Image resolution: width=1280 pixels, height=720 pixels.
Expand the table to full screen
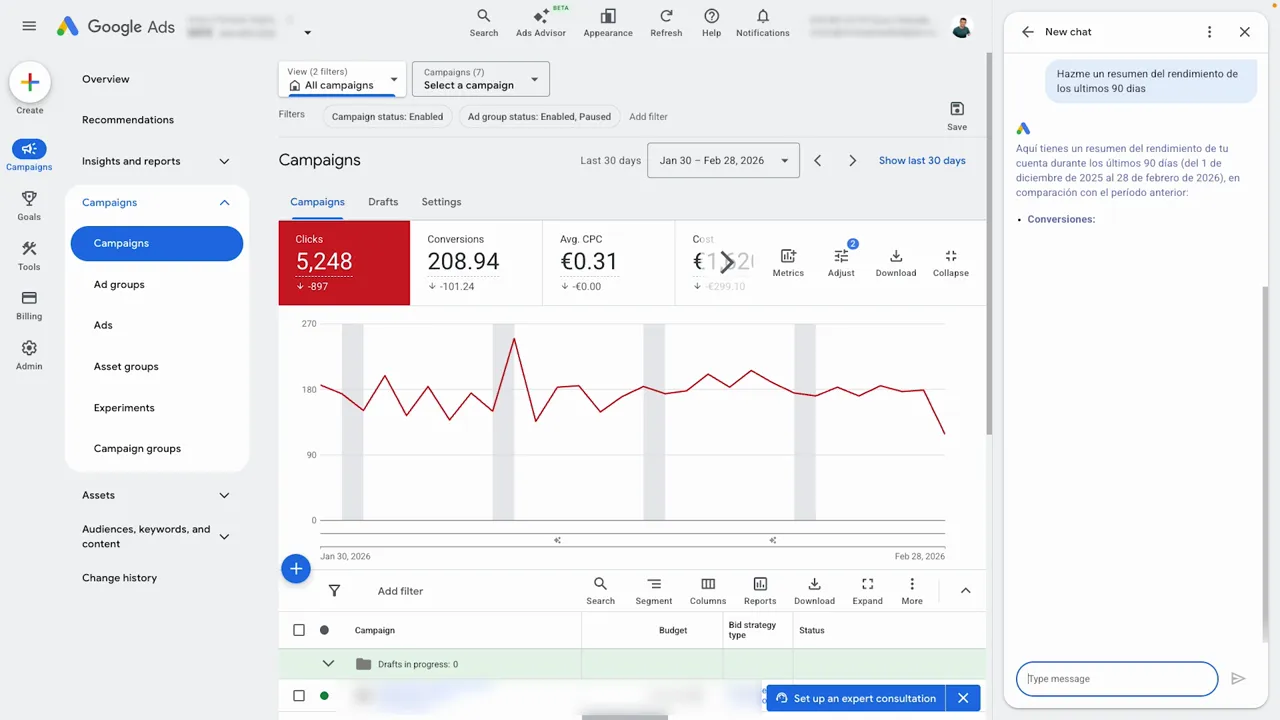tap(867, 590)
